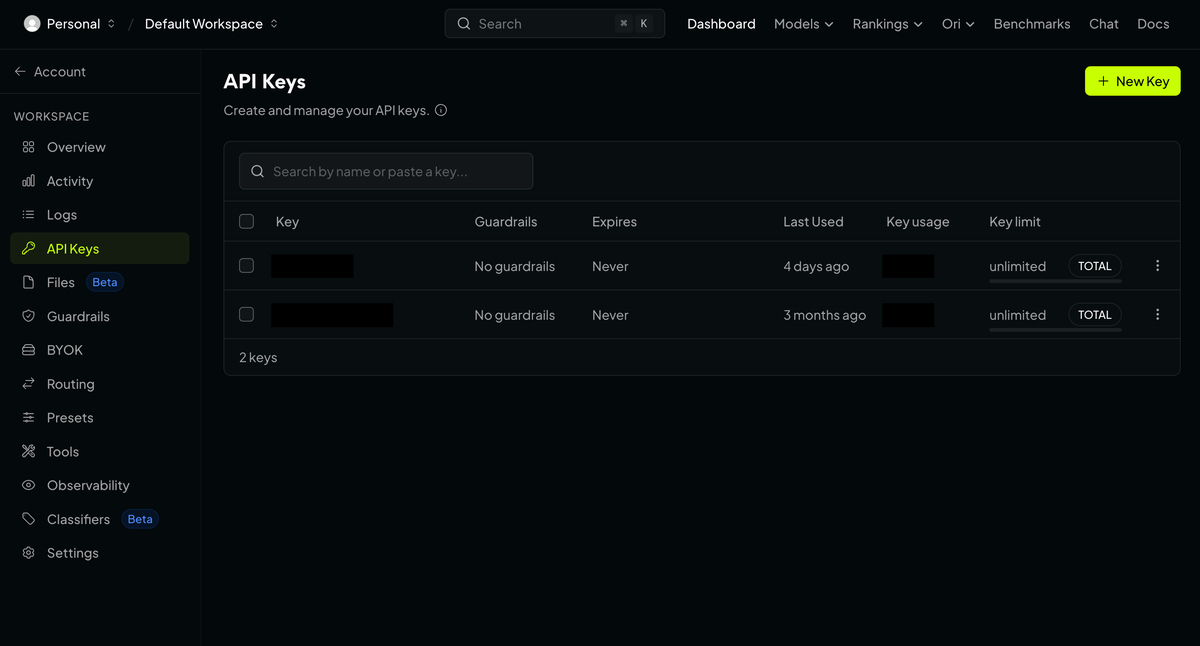Screen dimensions: 1200x646
Task: Click the BYOK icon in sidebar
Action: point(28,350)
